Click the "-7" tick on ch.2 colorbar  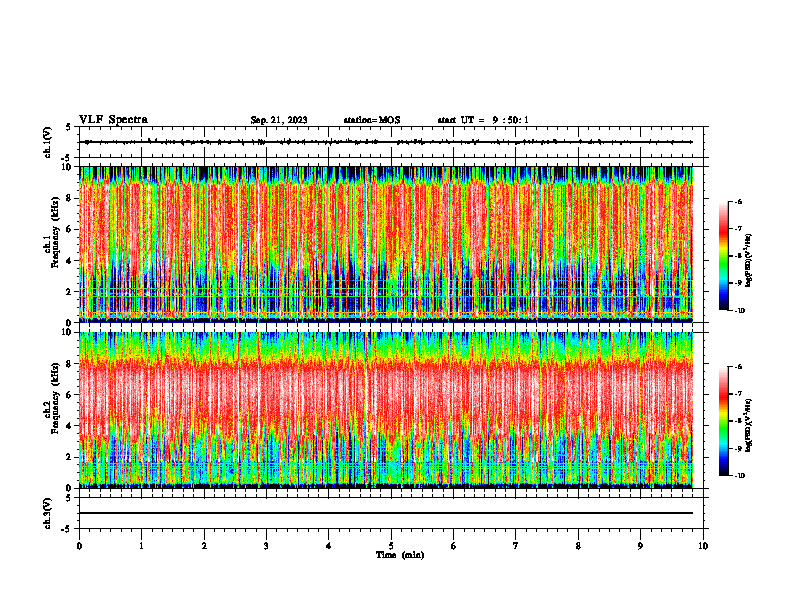738,394
